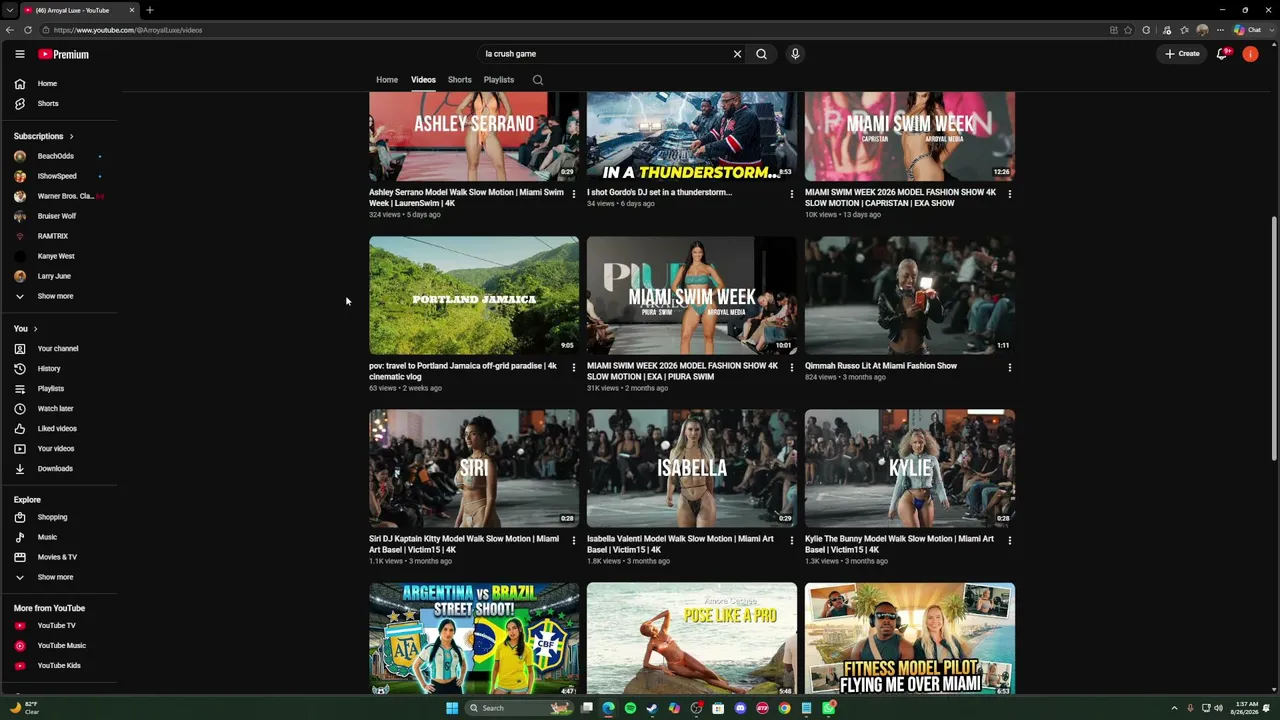Play the SIRI model walk thumbnail

click(x=474, y=468)
